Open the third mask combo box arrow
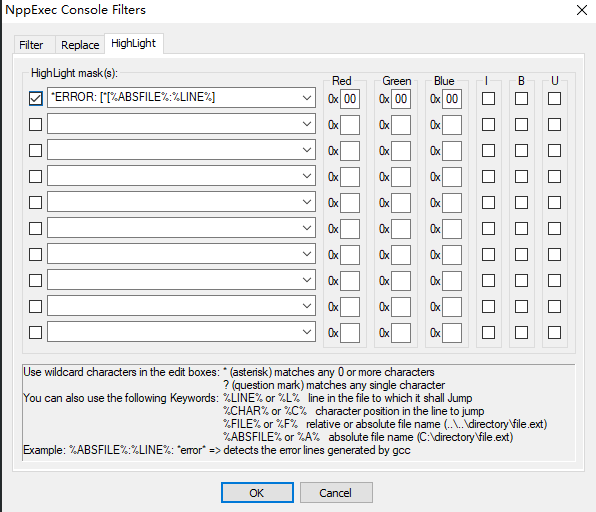 (x=307, y=150)
